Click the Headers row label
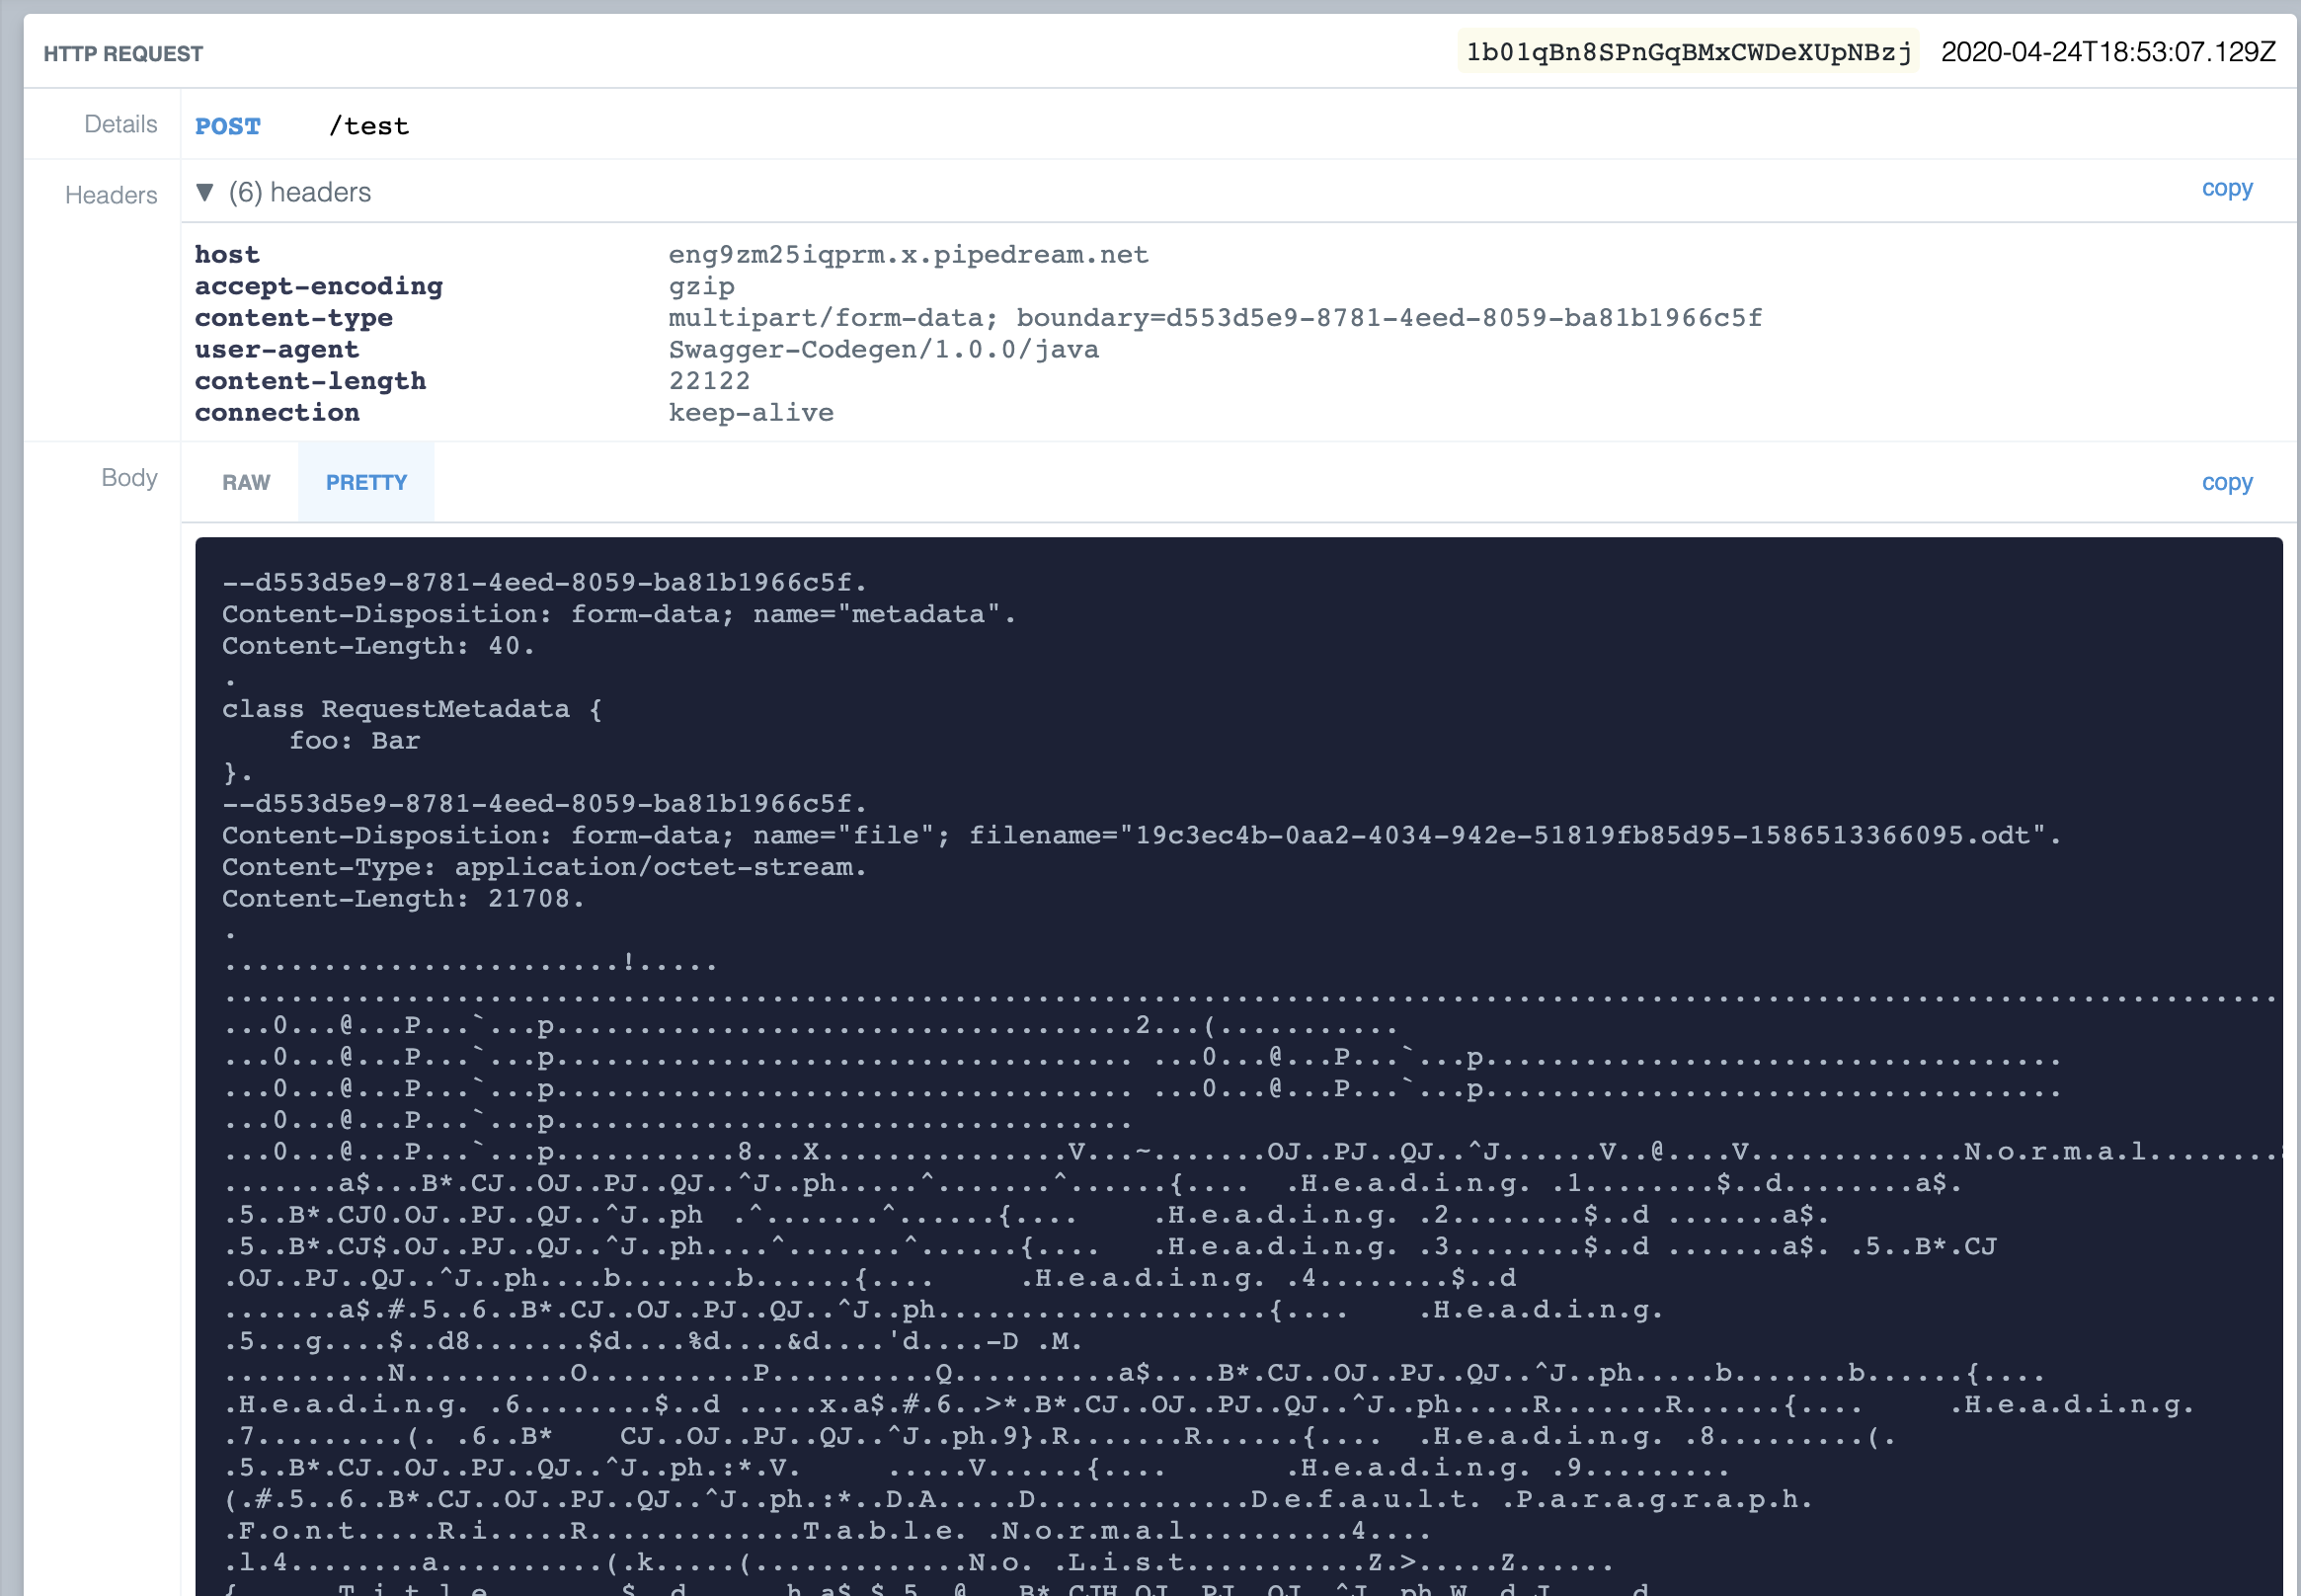The width and height of the screenshot is (2301, 1596). point(111,195)
